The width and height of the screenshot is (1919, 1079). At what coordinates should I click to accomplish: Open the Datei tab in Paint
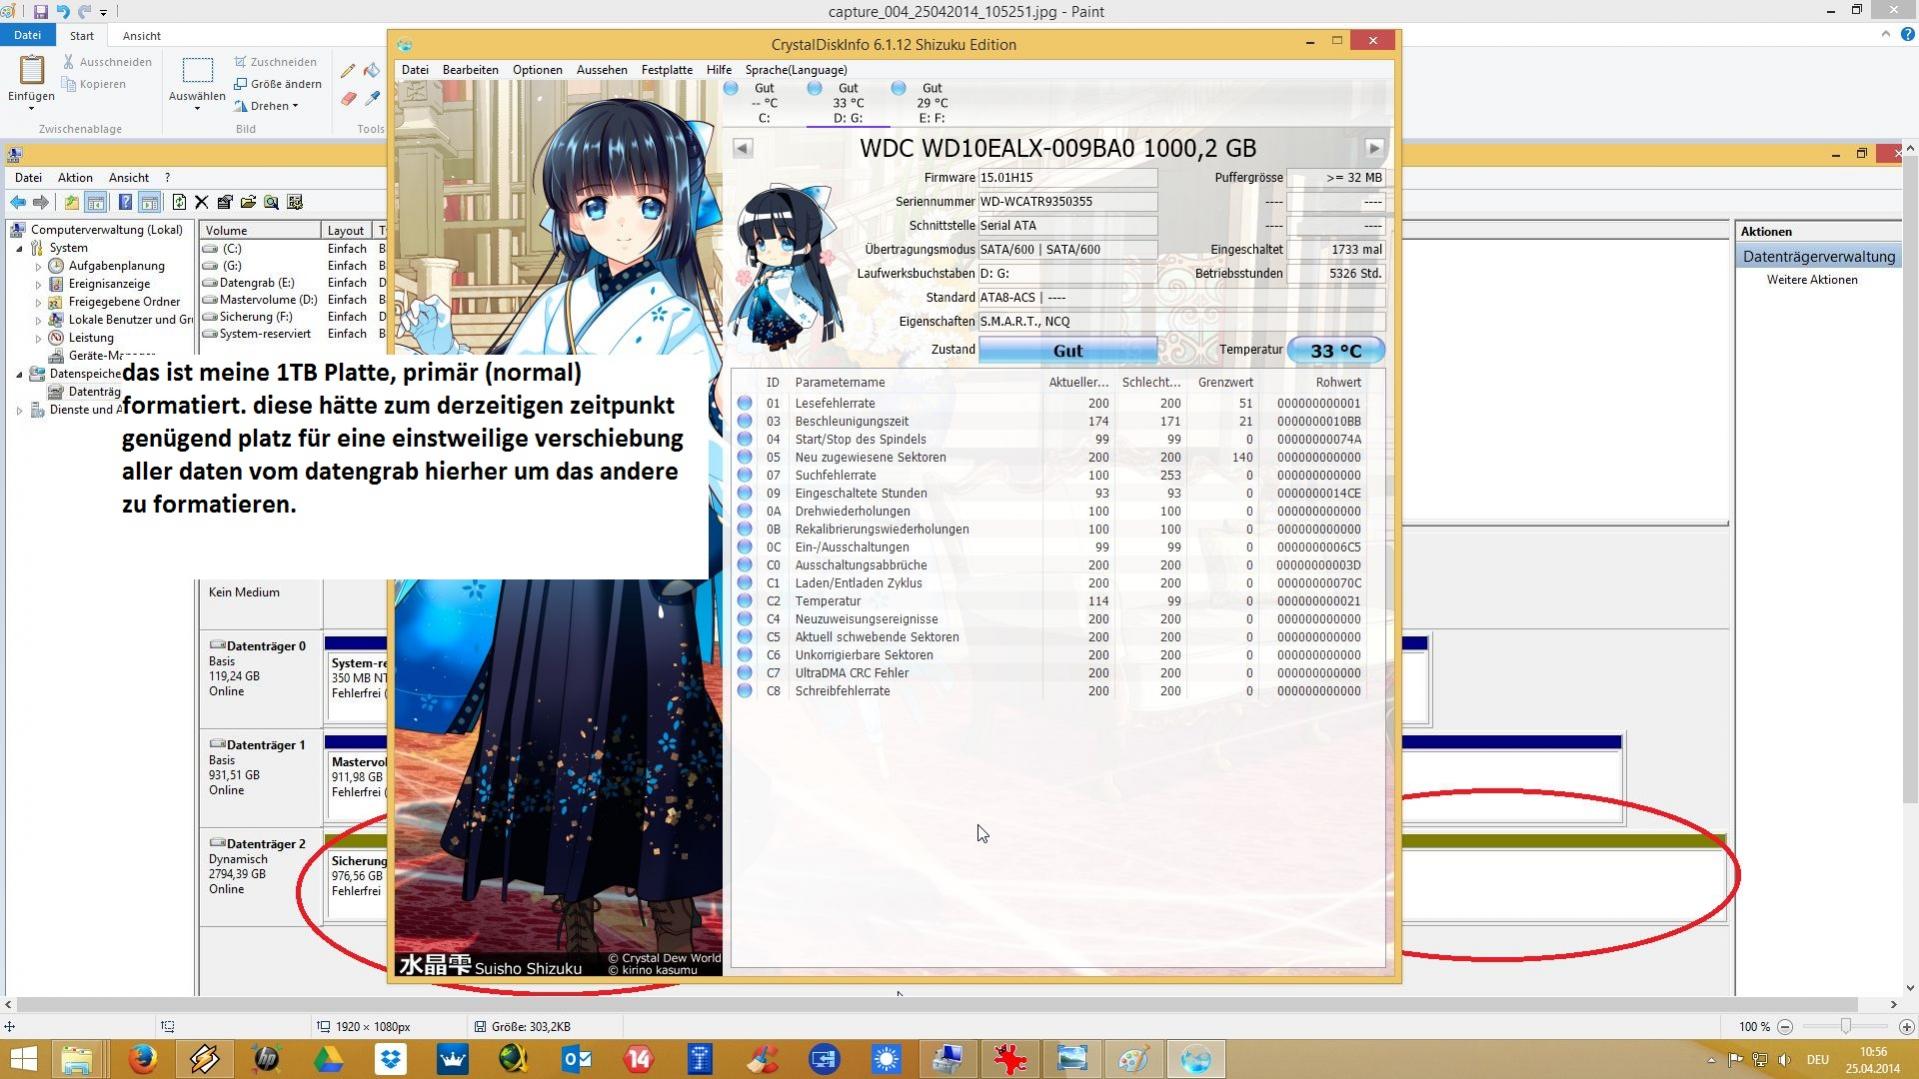tap(27, 35)
